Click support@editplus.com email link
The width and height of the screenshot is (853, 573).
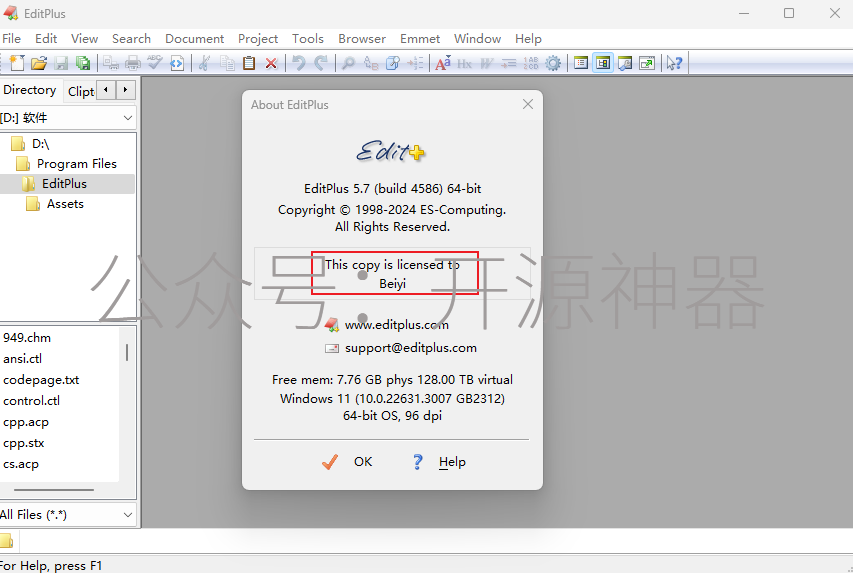point(411,348)
